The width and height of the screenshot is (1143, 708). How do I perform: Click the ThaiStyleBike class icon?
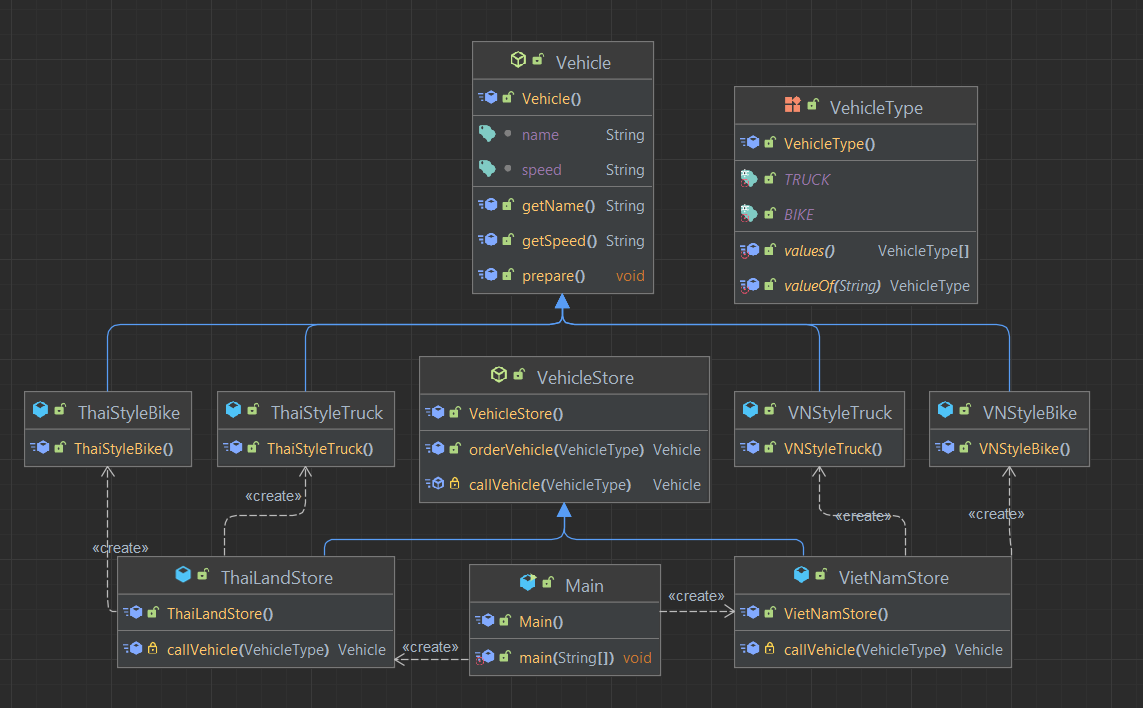[40, 411]
